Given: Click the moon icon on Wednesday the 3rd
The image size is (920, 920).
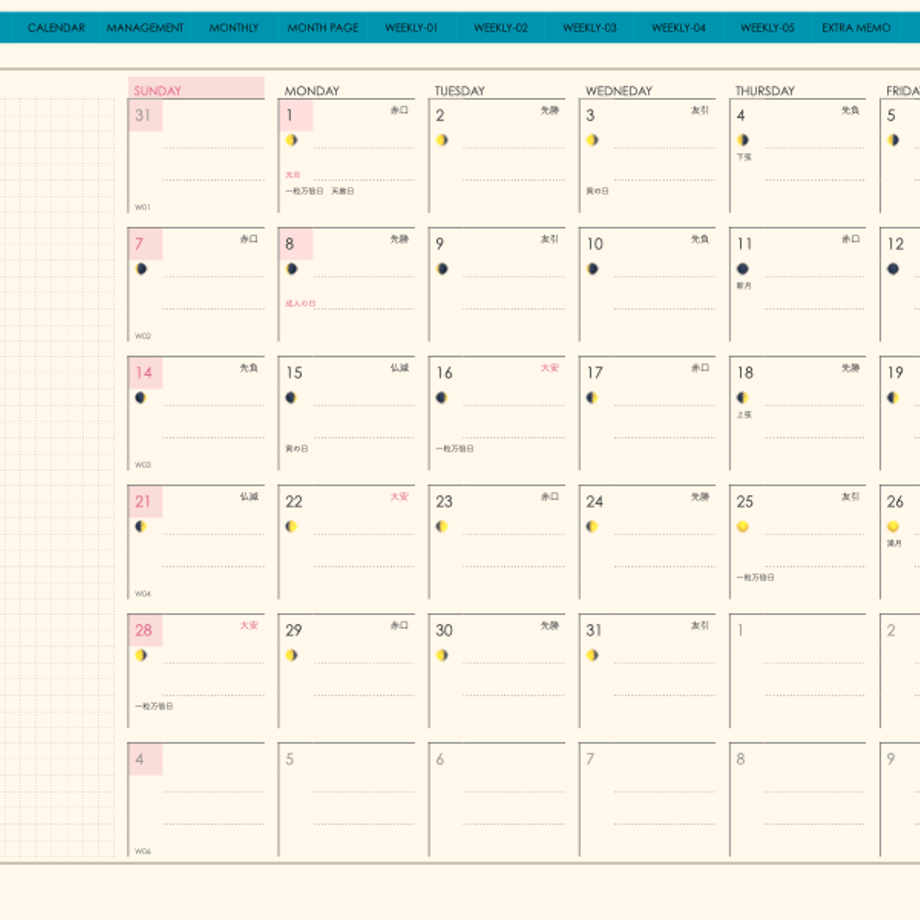Looking at the screenshot, I should pos(593,140).
